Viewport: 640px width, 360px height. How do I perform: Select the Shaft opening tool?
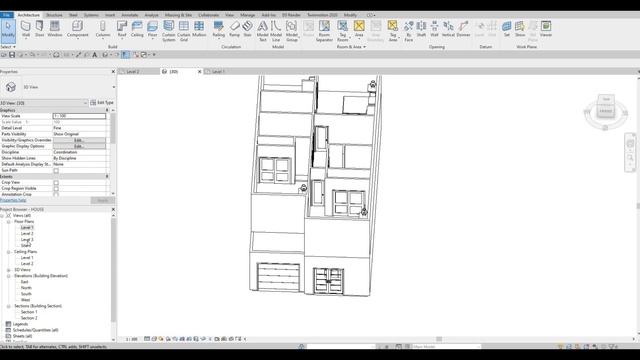[x=421, y=29]
